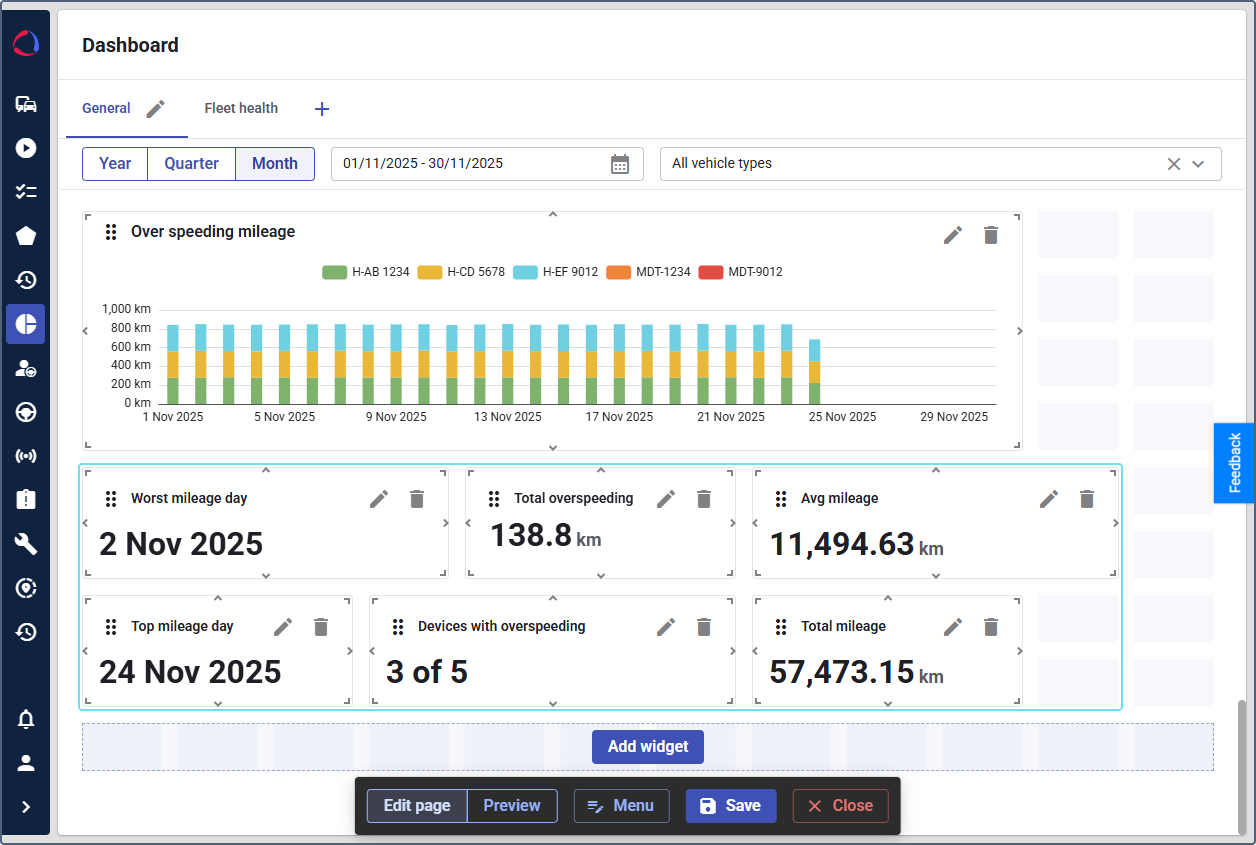Open the Menu dropdown in bottom toolbar
Viewport: 1256px width, 845px height.
tap(621, 806)
